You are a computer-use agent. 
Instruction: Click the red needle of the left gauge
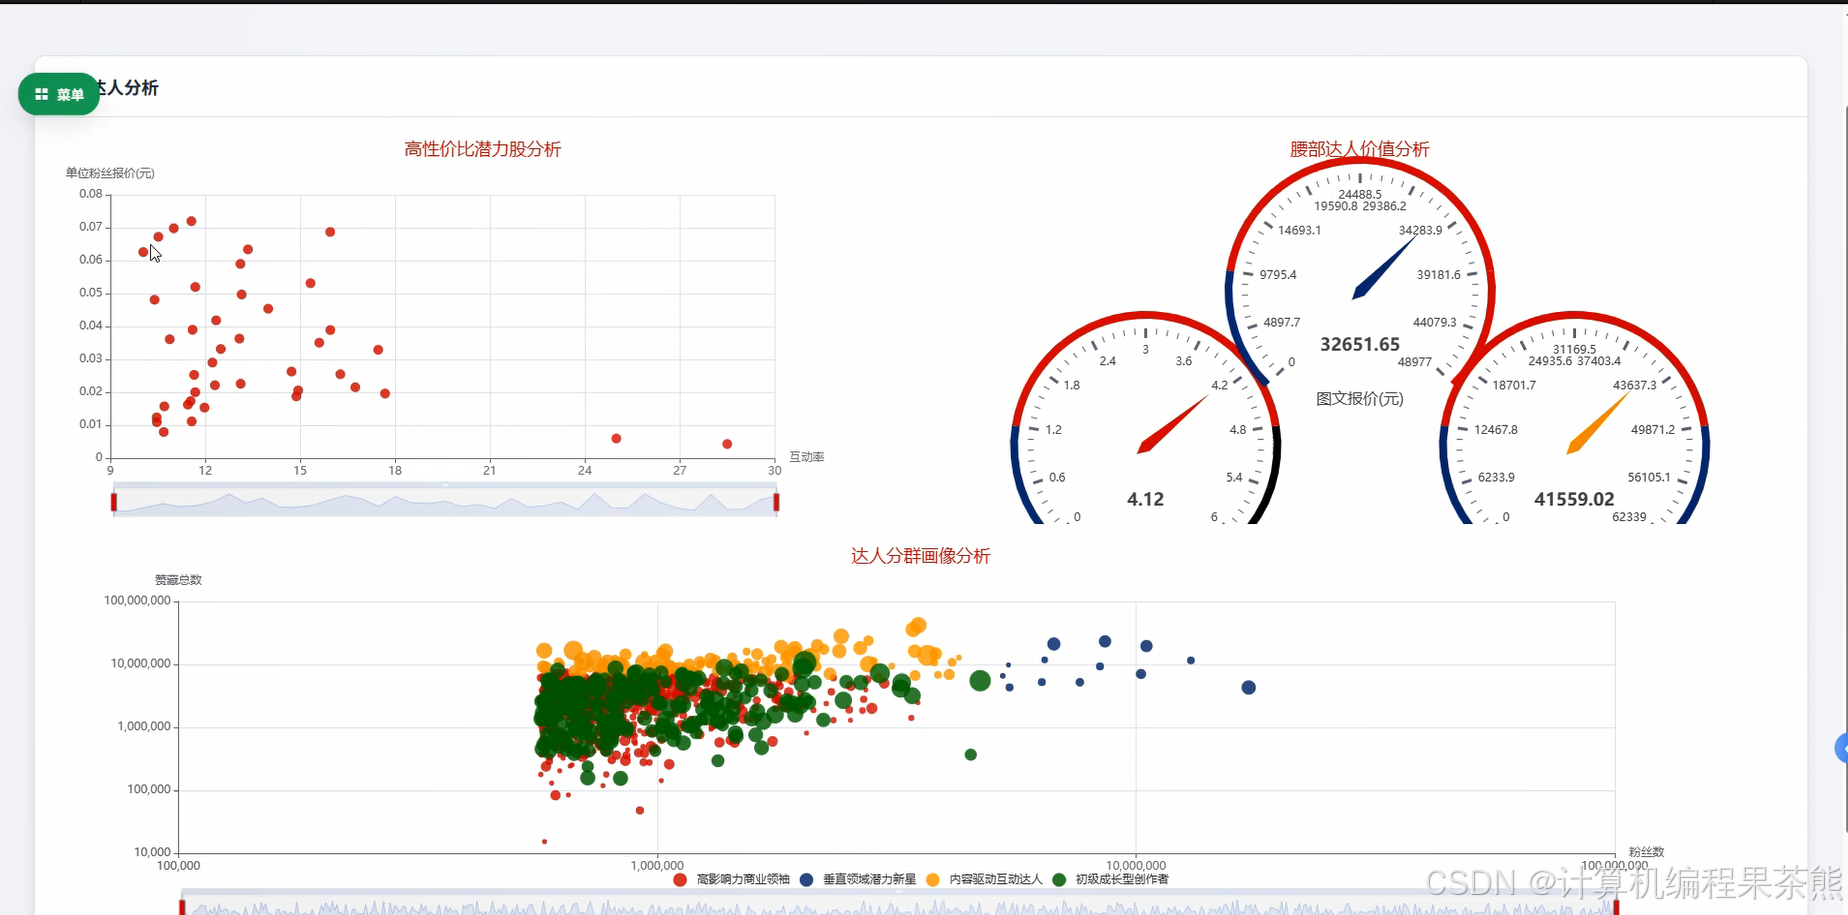point(1171,425)
